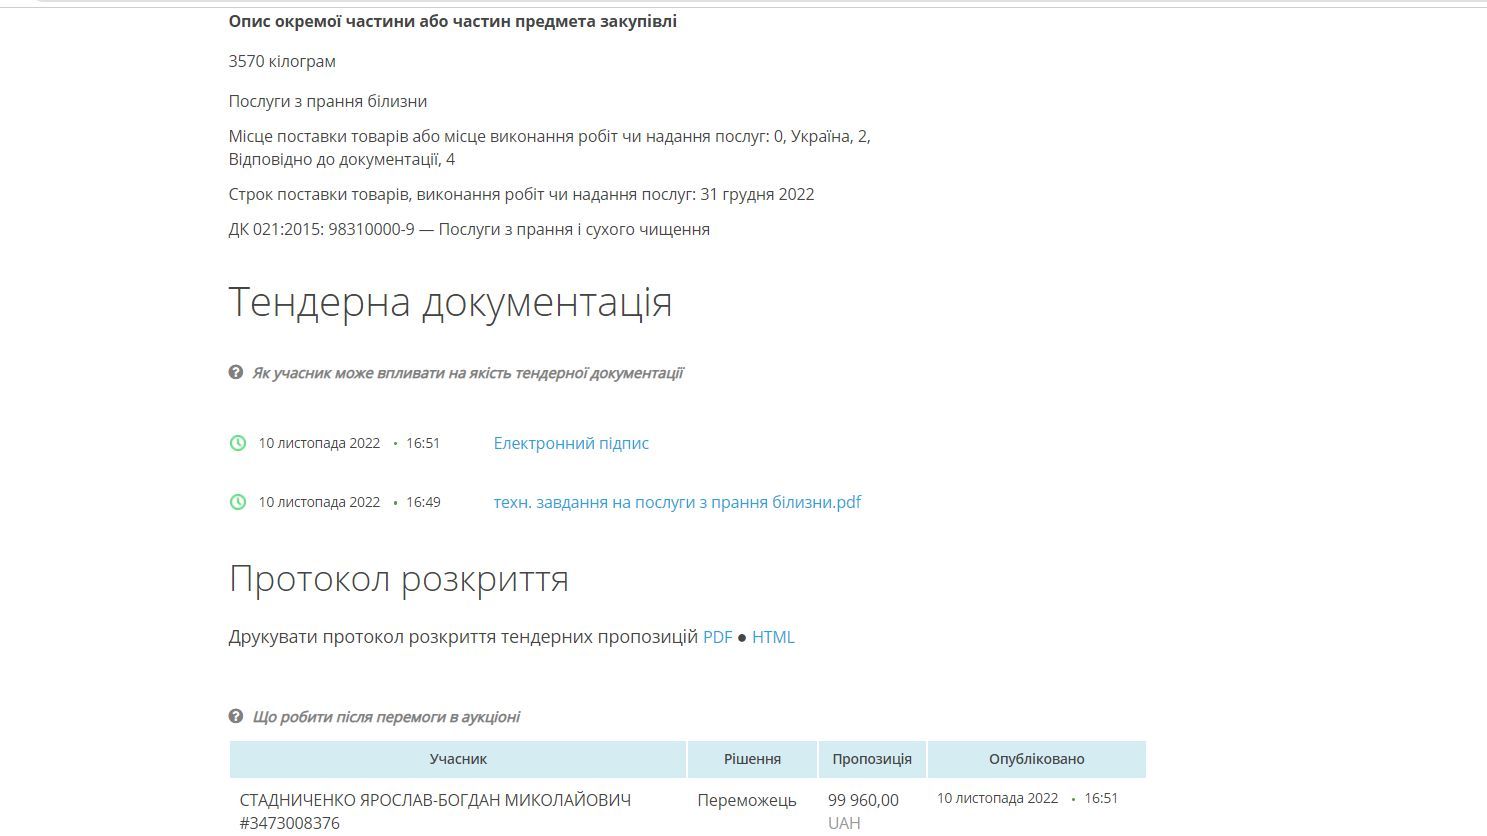Viewport: 1487px width, 836px height.
Task: Select the winner СТАДНИЧЕНКО ЯРОСЛАВ-БОГДАН МИКОЛАЙОВИЧ
Action: click(x=435, y=800)
